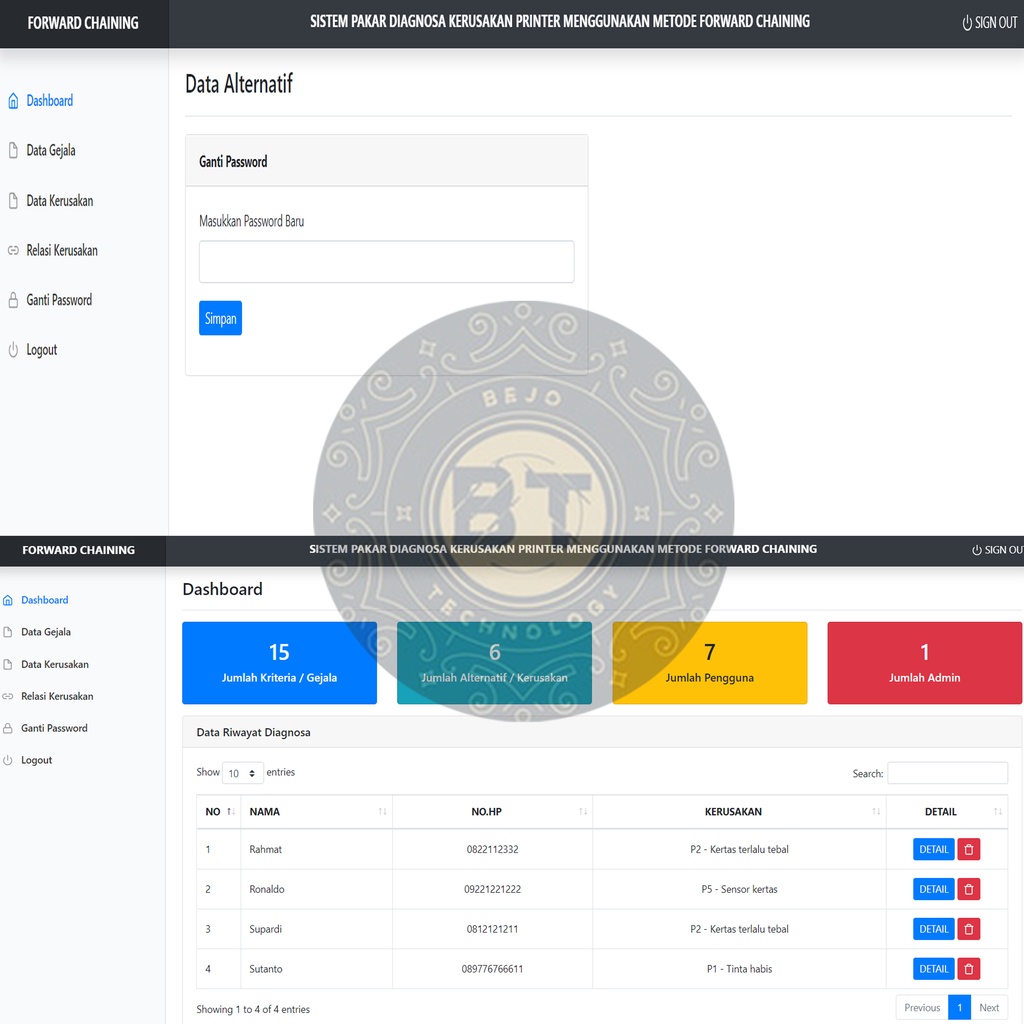Click the 'P1 - Tinta habis' cell
The height and width of the screenshot is (1024, 1024).
click(x=739, y=969)
